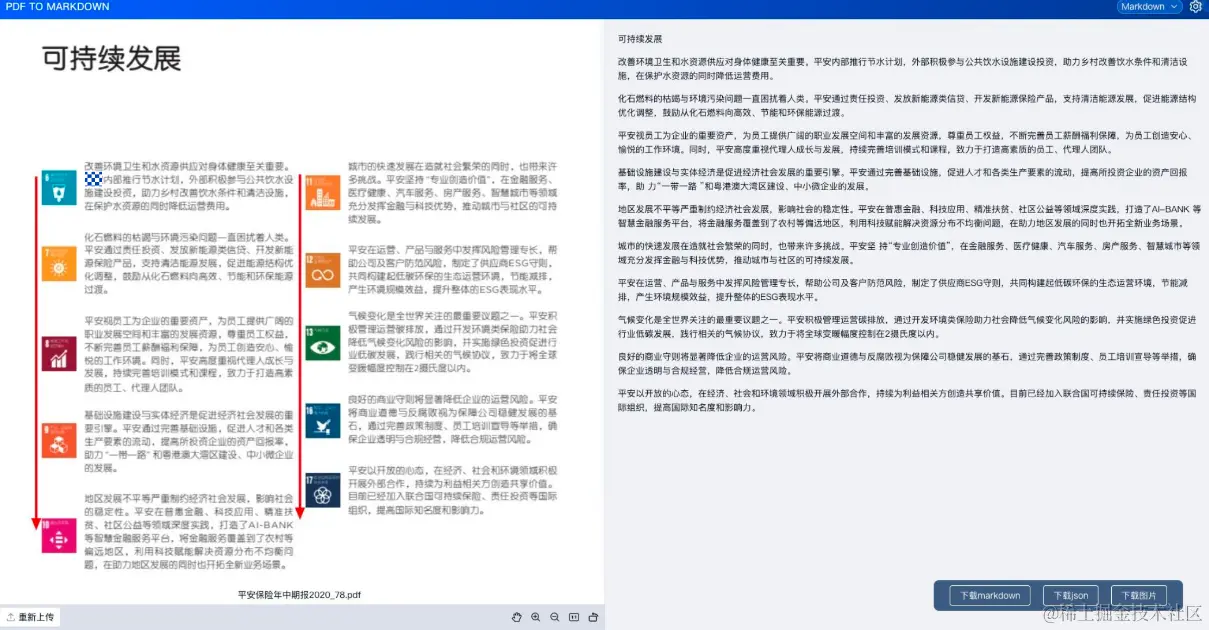Click the filename 平安保险年中期报2020_78.pdf
Image resolution: width=1209 pixels, height=630 pixels.
(x=300, y=593)
